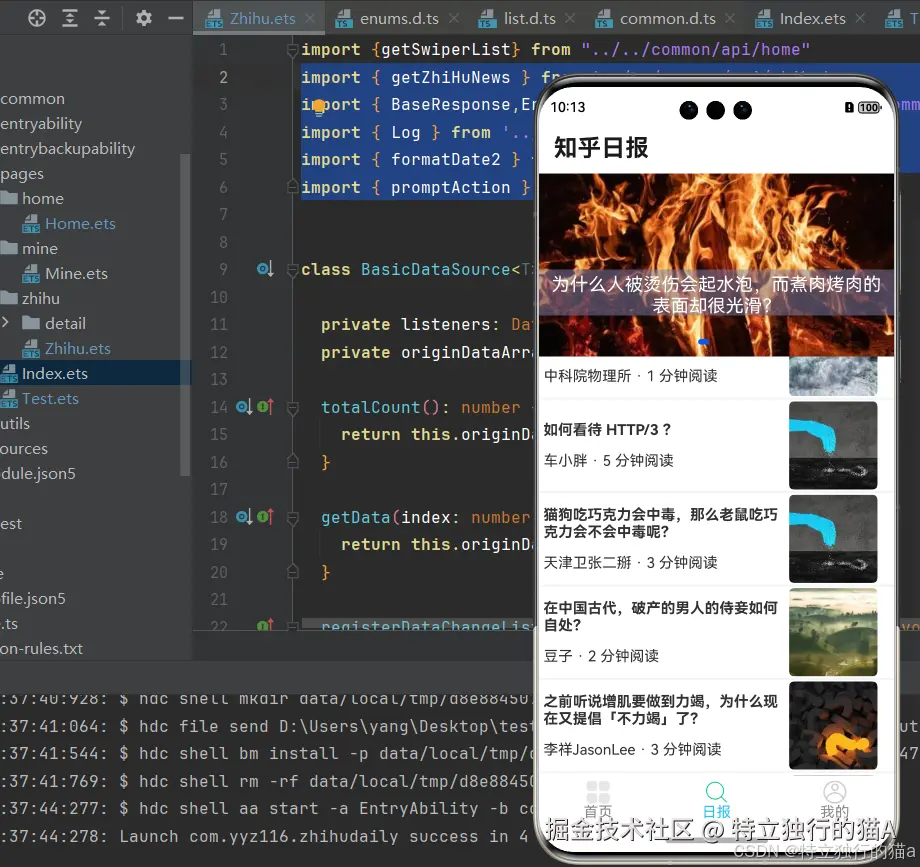Select entrybackupability in project tree
920x867 pixels.
tap(67, 148)
